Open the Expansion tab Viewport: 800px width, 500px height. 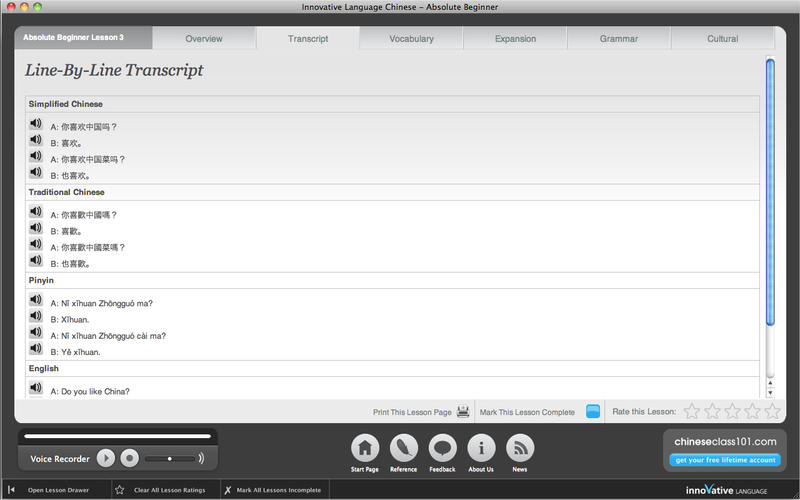(515, 38)
